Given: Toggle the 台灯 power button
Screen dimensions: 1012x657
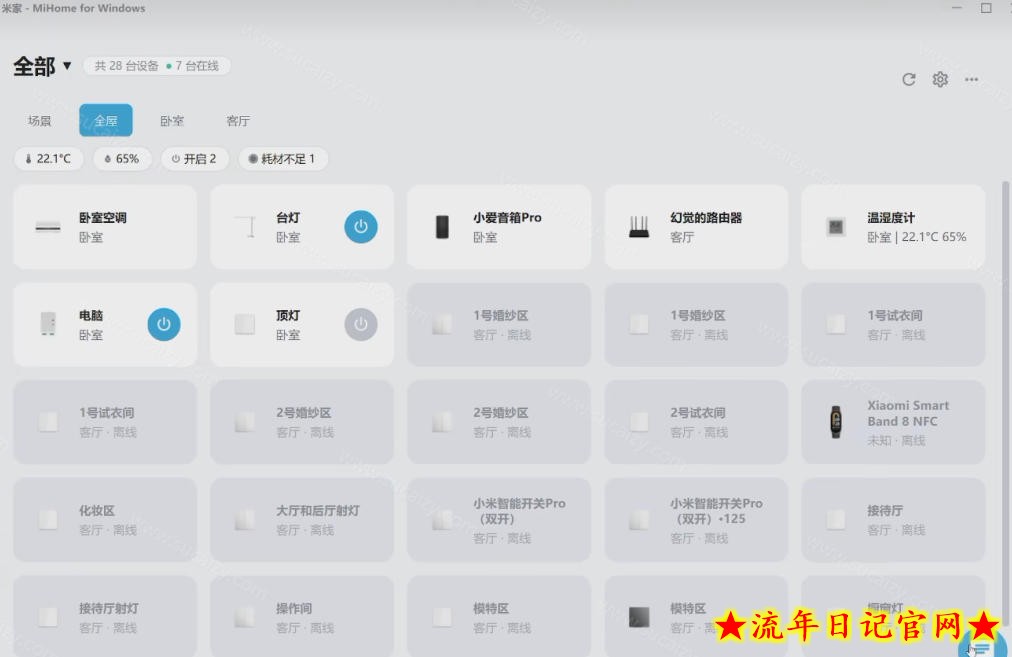Looking at the screenshot, I should coord(361,227).
